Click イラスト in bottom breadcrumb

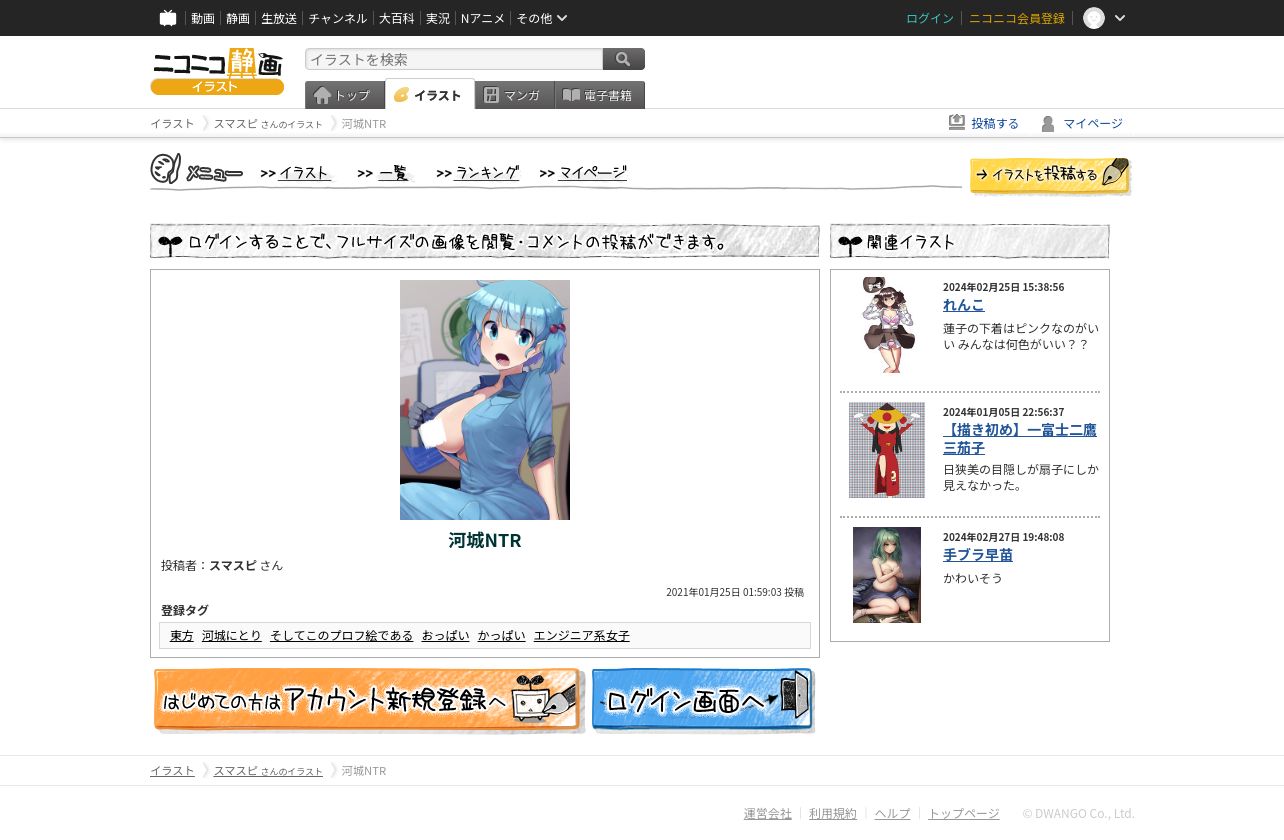172,770
